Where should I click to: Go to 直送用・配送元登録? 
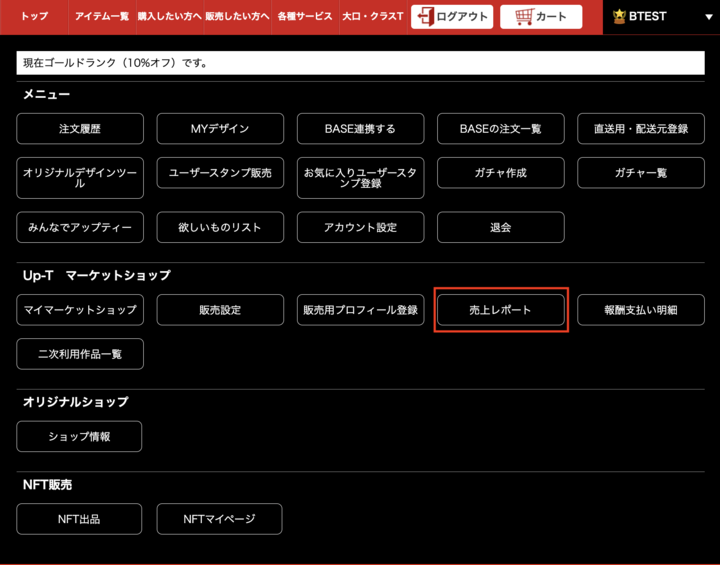(641, 129)
